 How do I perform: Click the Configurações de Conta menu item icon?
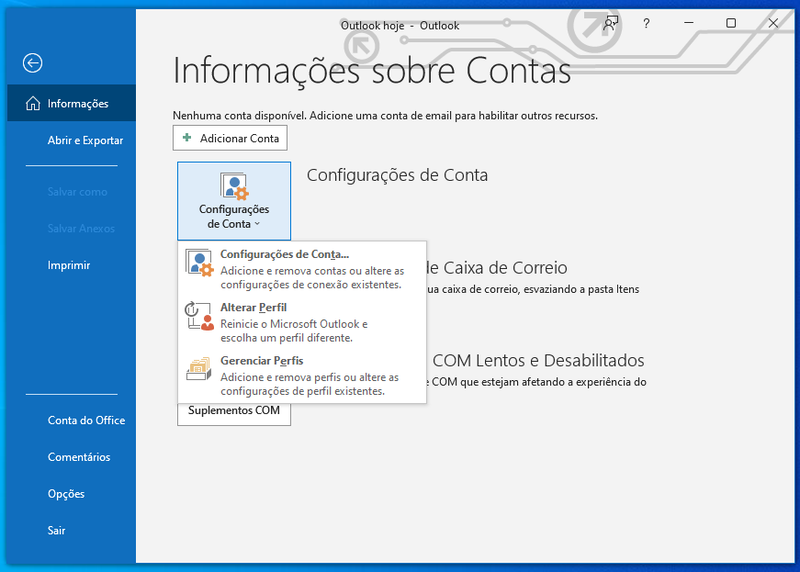(x=200, y=264)
